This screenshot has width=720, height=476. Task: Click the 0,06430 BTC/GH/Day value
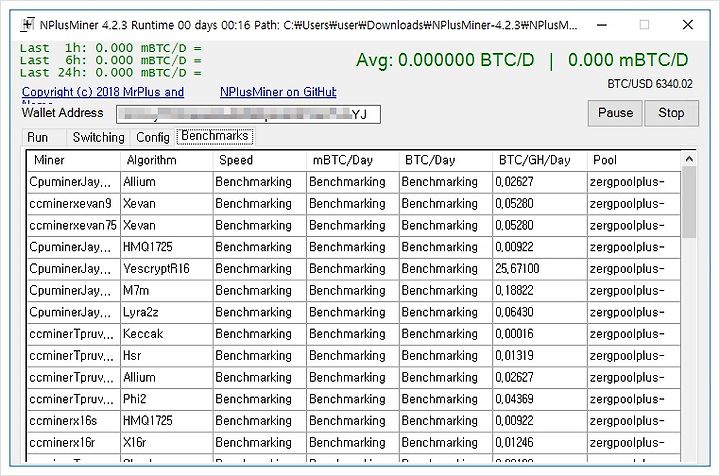pos(540,313)
